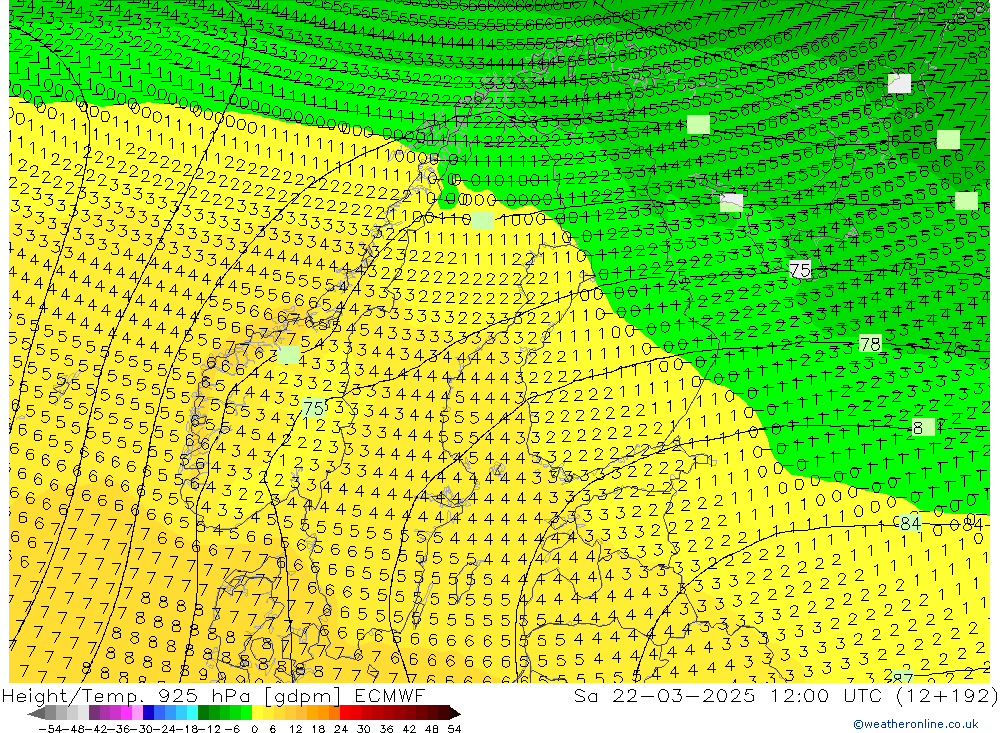The width and height of the screenshot is (1000, 733).
Task: Select the bright red legend swatch at 24
Action: 345,713
